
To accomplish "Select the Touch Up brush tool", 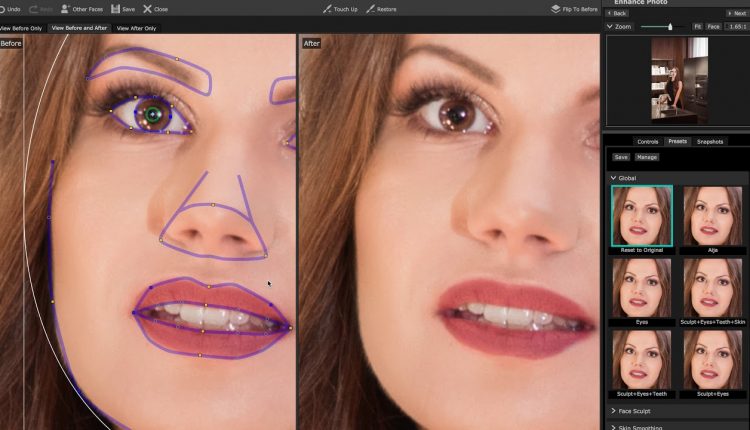I will (x=327, y=9).
